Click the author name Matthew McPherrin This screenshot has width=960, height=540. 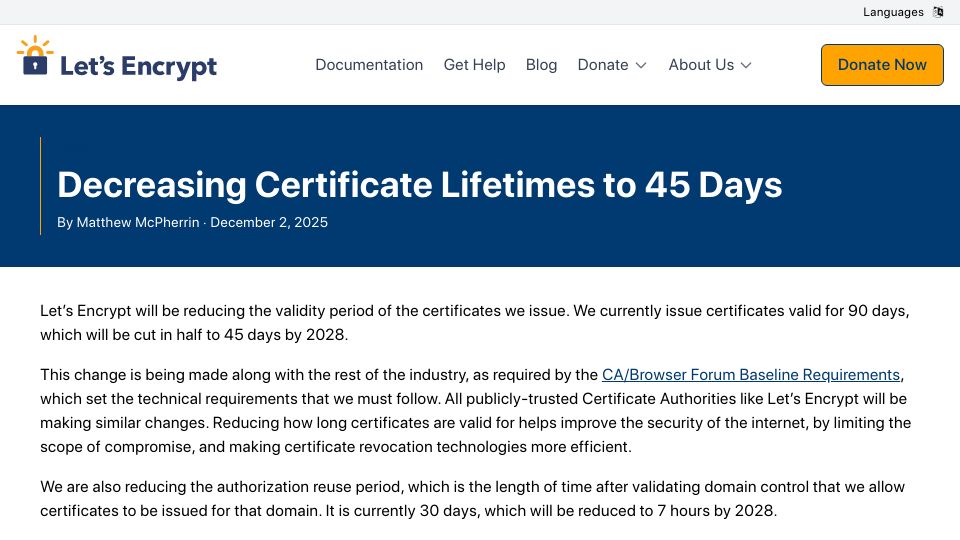point(138,222)
